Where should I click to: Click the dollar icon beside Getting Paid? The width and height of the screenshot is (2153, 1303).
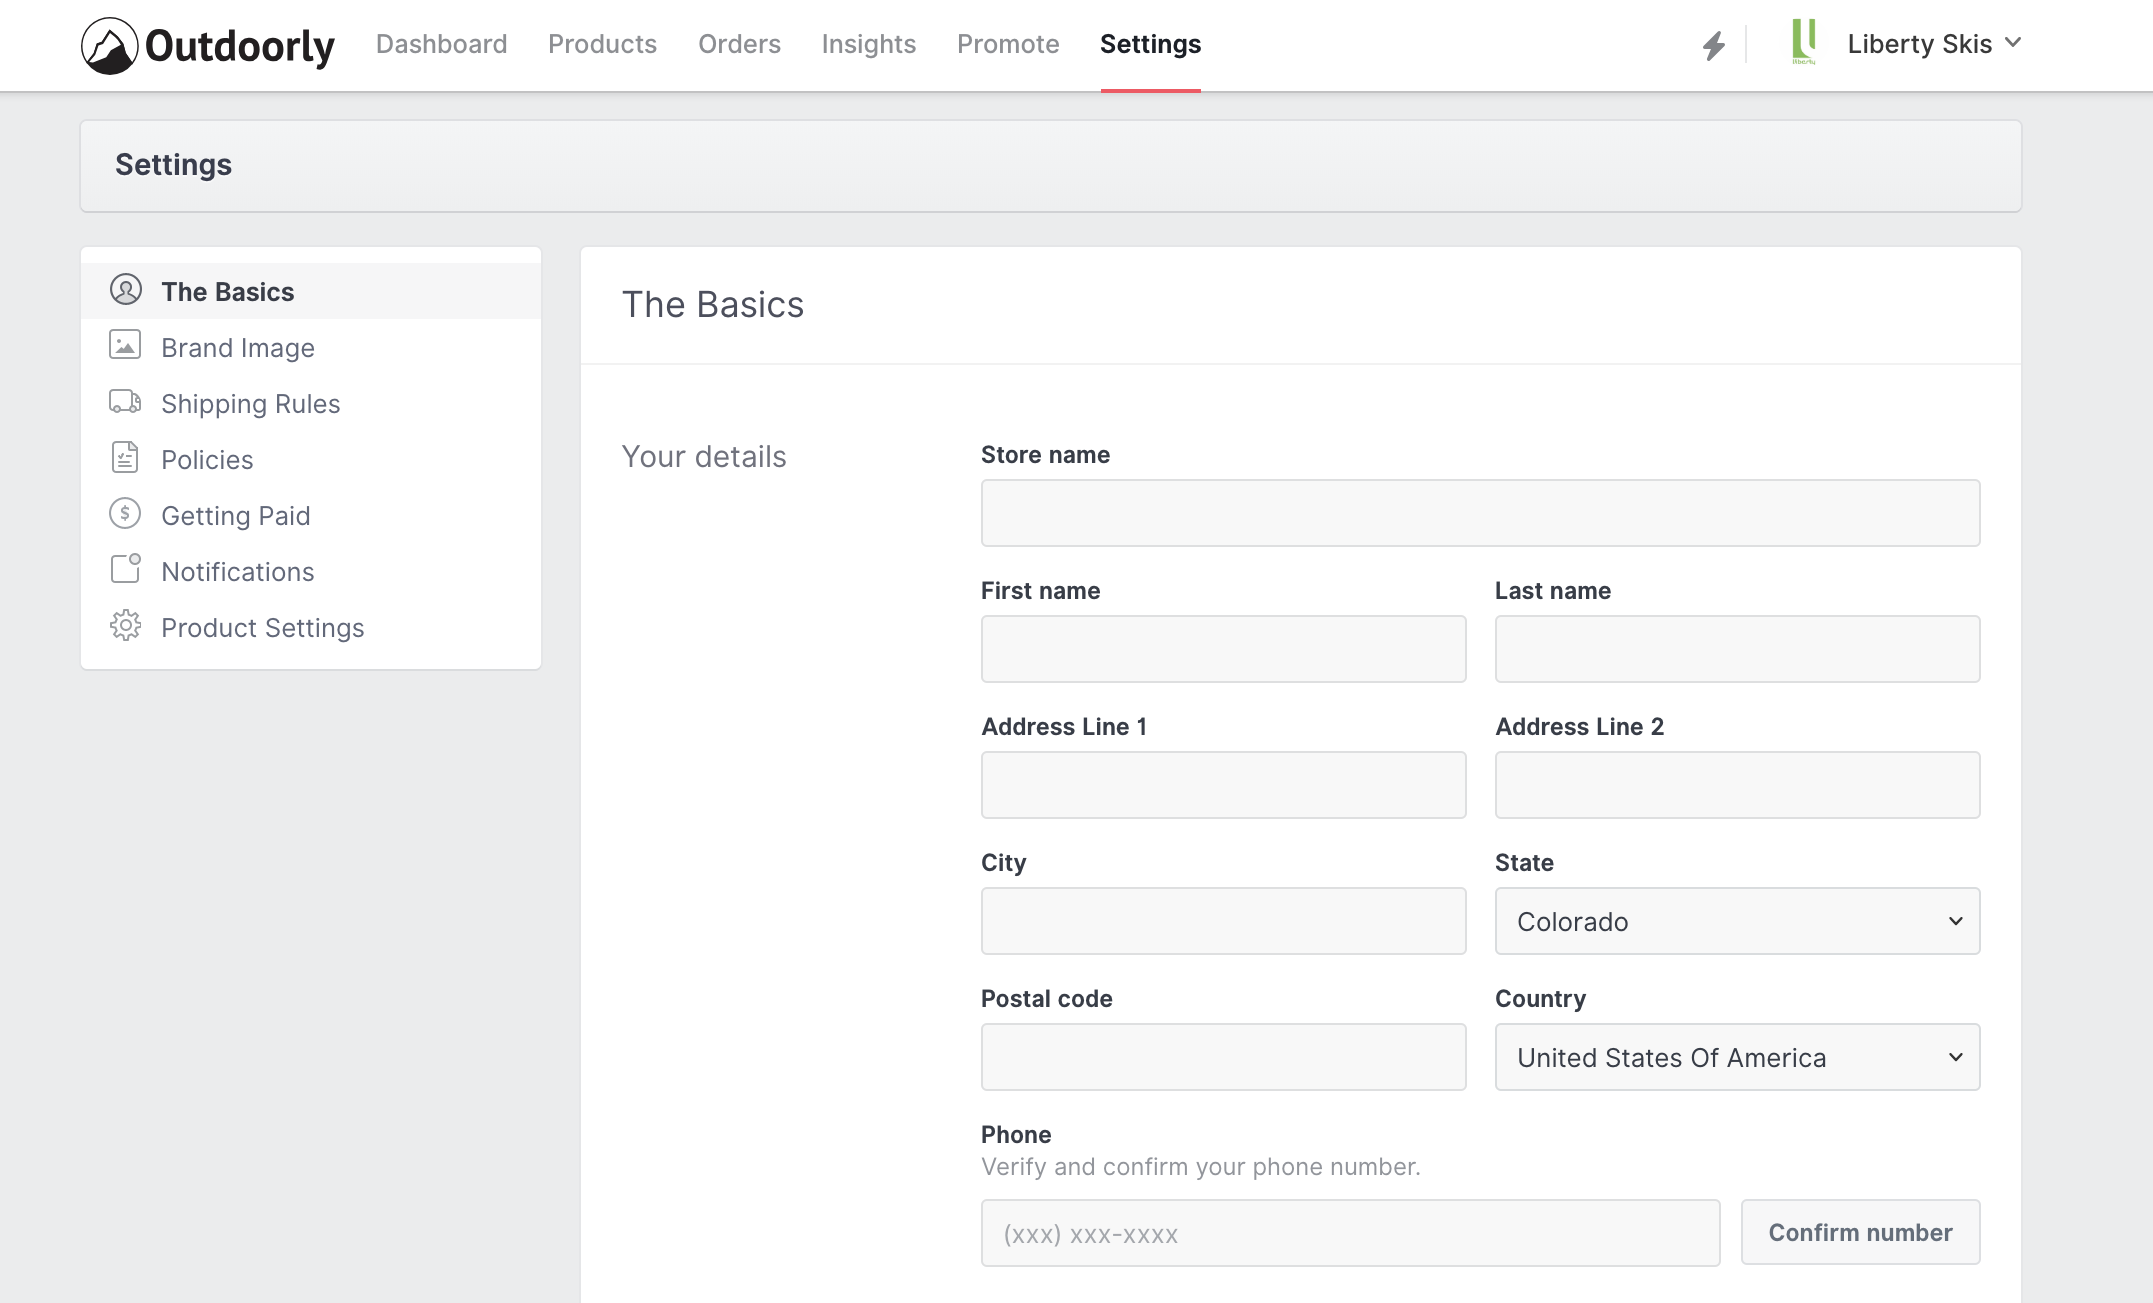pyautogui.click(x=125, y=514)
